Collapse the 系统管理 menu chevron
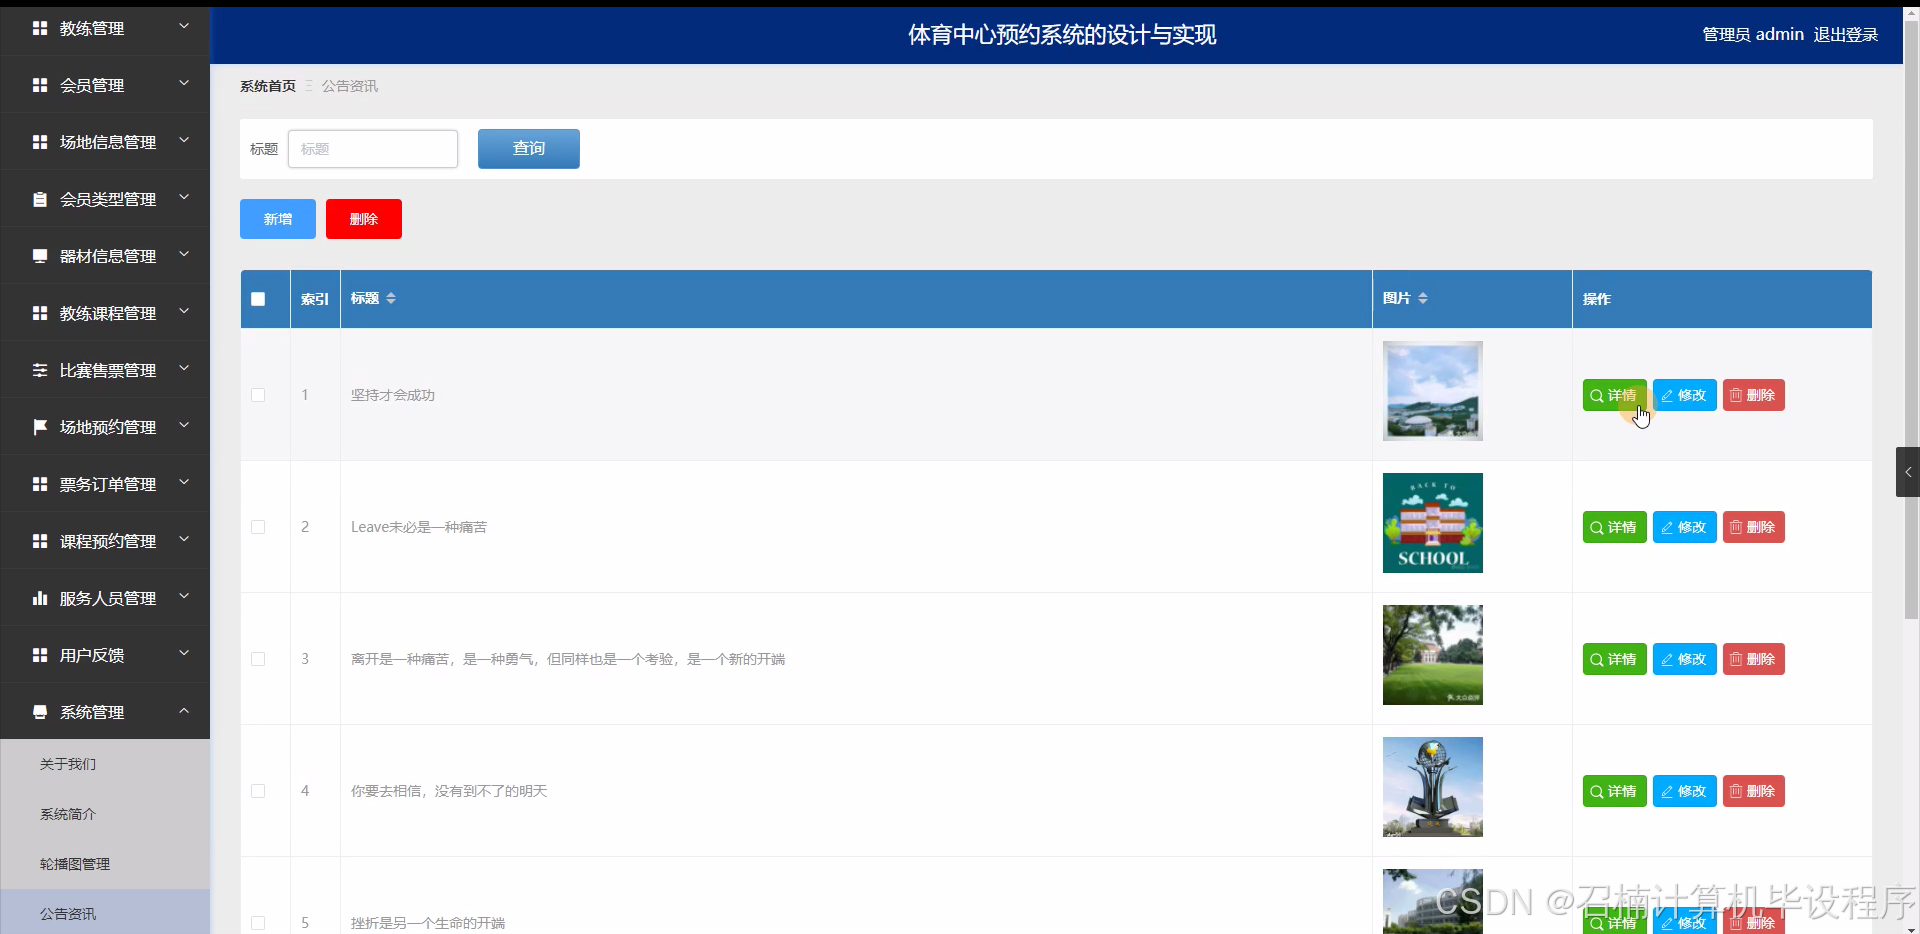 point(184,710)
